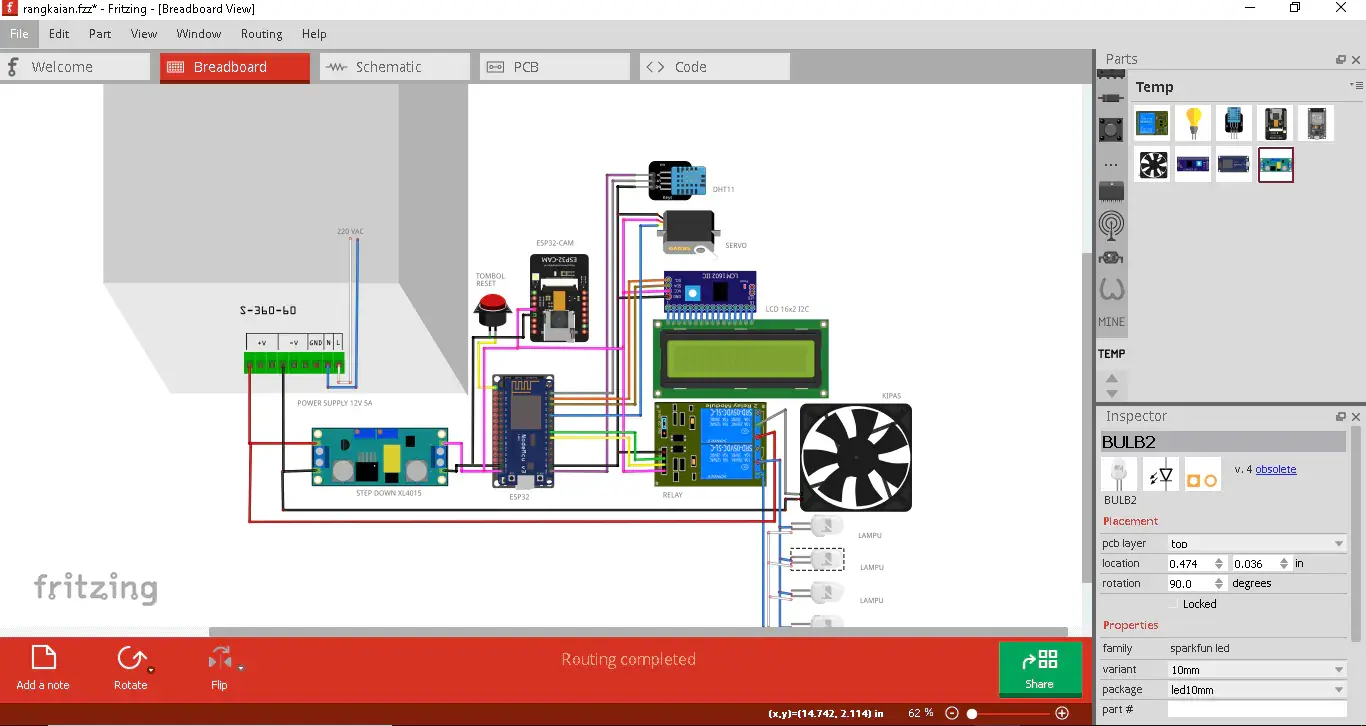Click the Add a note icon
The height and width of the screenshot is (726, 1366).
[x=43, y=658]
